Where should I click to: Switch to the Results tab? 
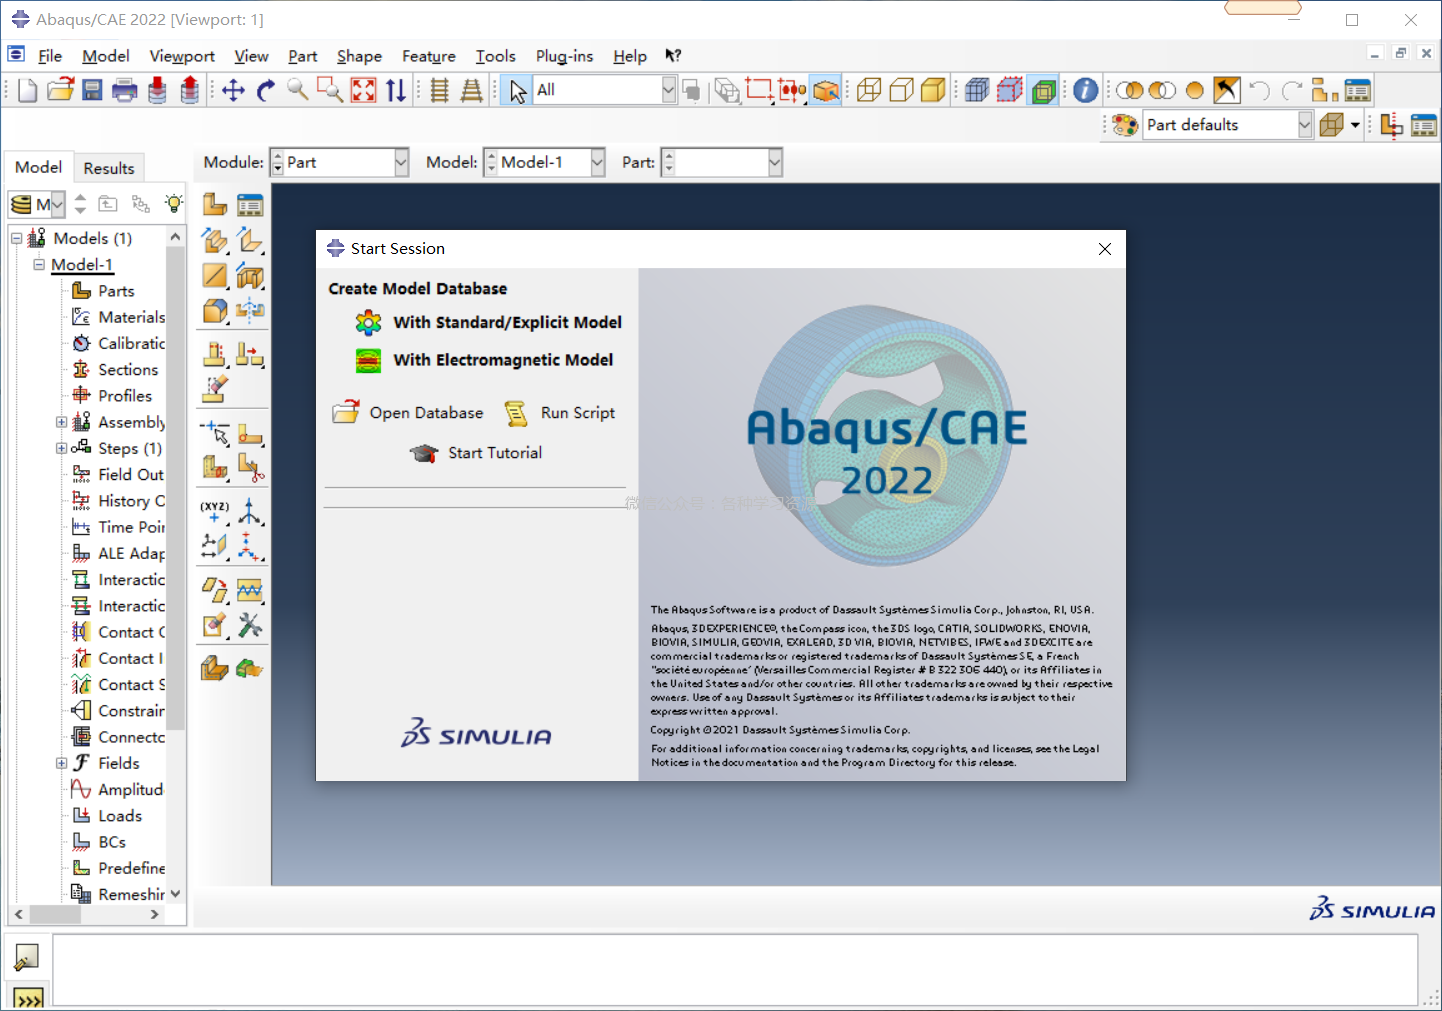click(108, 168)
